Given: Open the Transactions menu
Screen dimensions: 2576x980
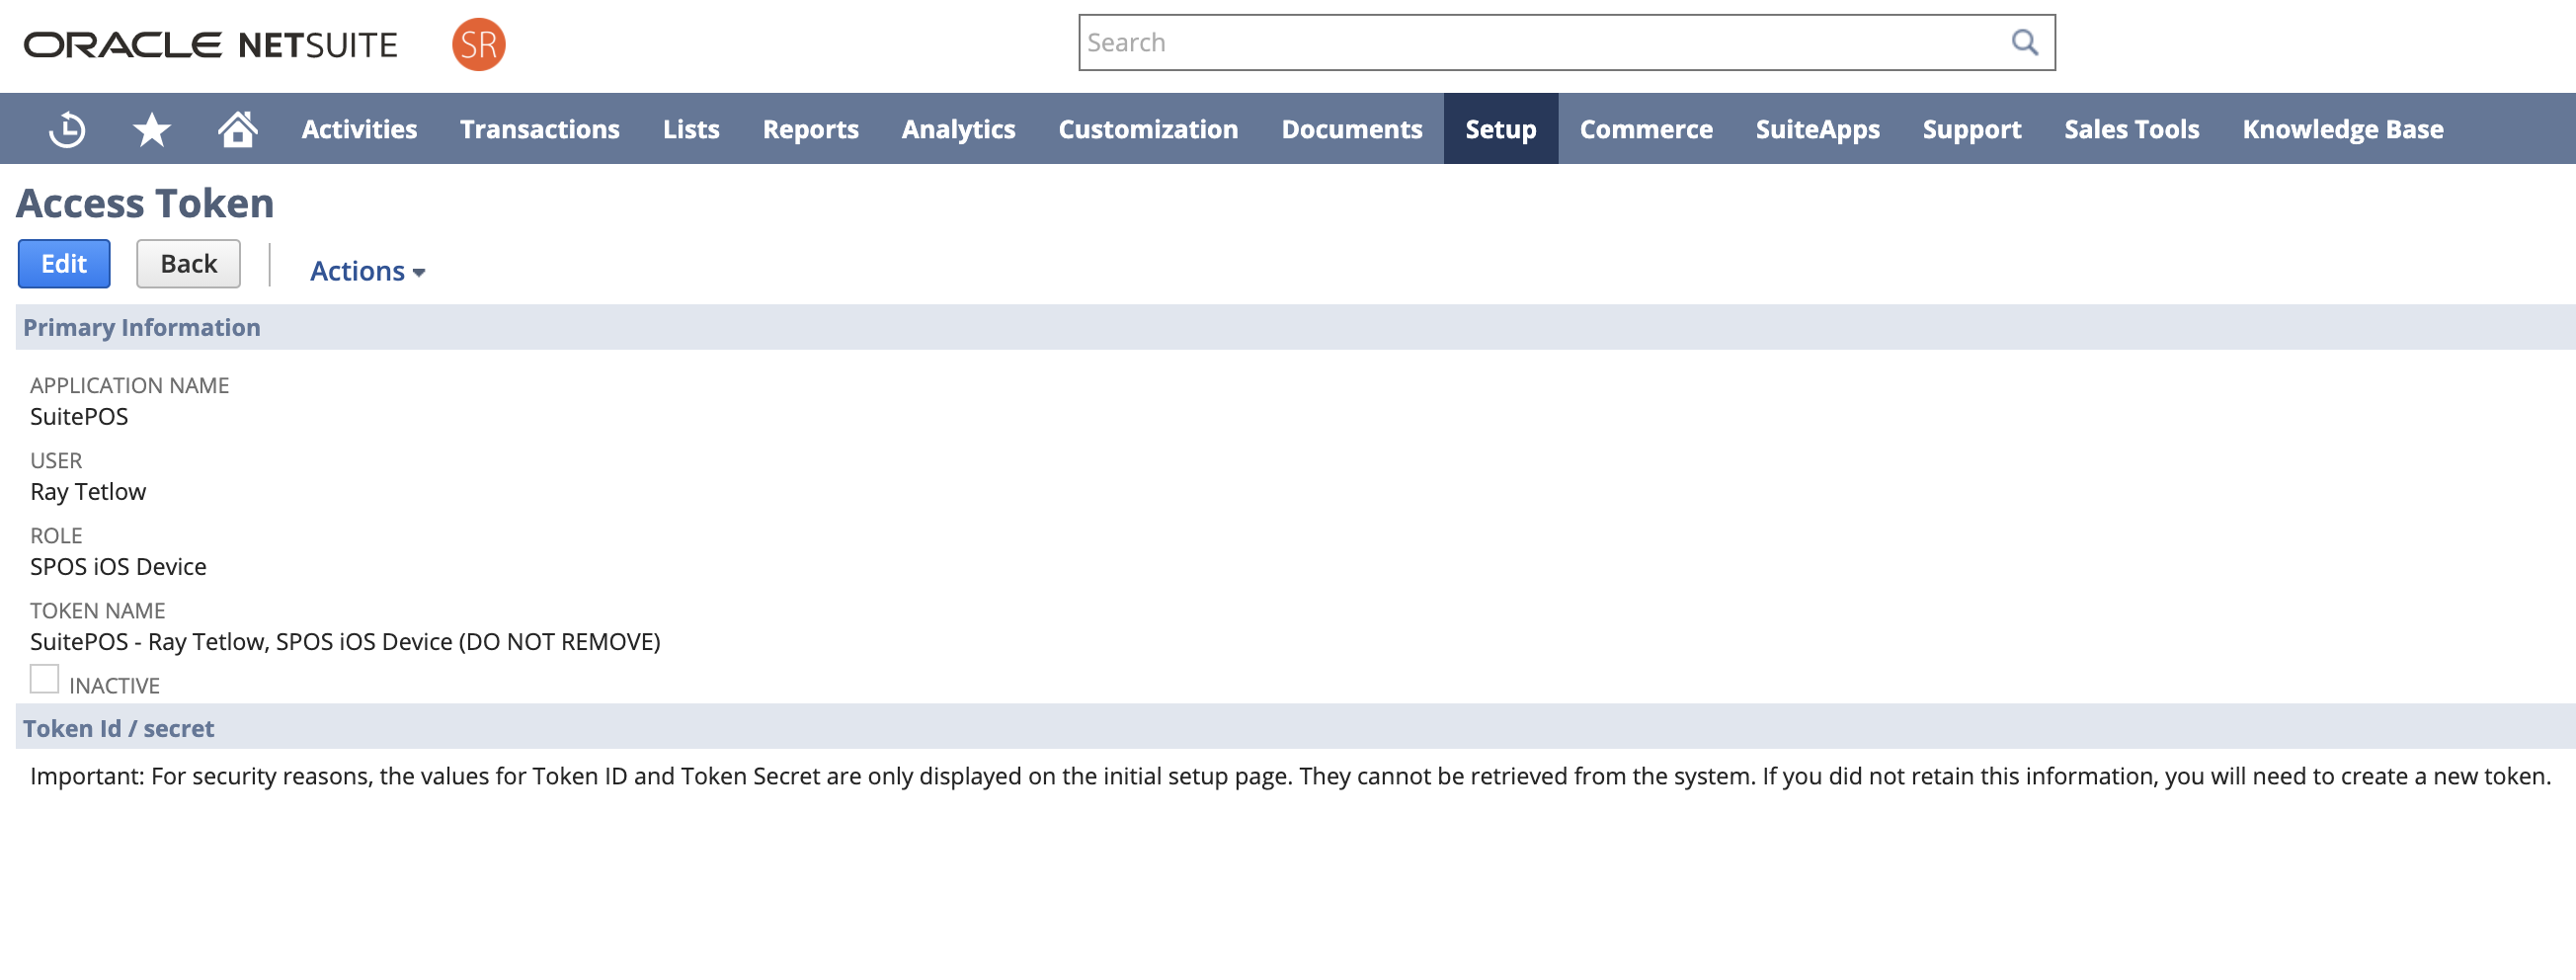Looking at the screenshot, I should 539,129.
